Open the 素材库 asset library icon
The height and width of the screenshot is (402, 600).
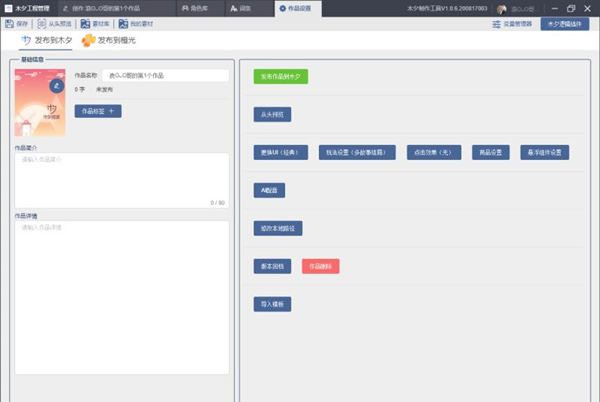pos(85,23)
